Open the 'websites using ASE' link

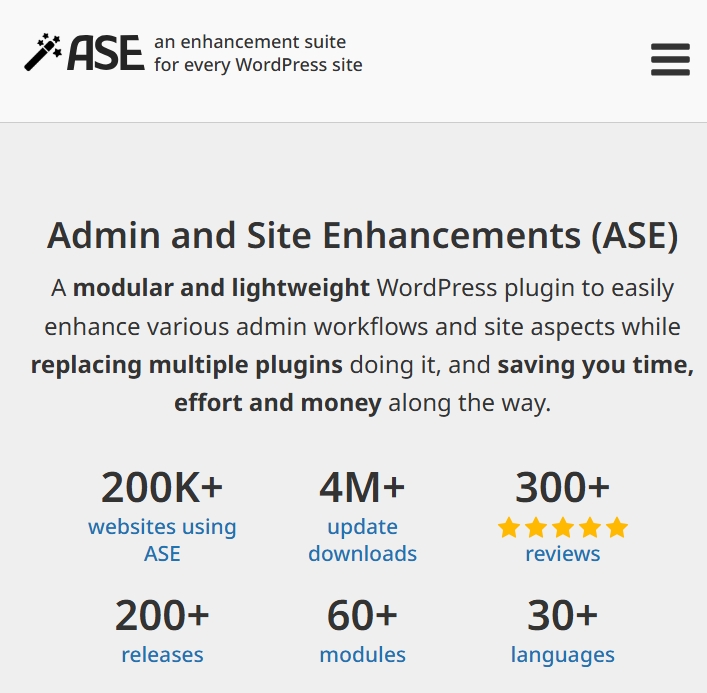(162, 540)
